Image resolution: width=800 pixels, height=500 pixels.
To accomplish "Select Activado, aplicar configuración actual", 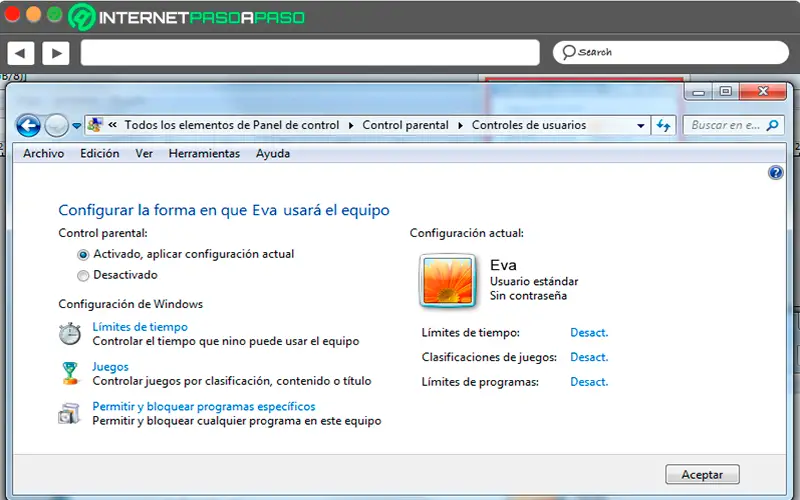I will click(83, 255).
